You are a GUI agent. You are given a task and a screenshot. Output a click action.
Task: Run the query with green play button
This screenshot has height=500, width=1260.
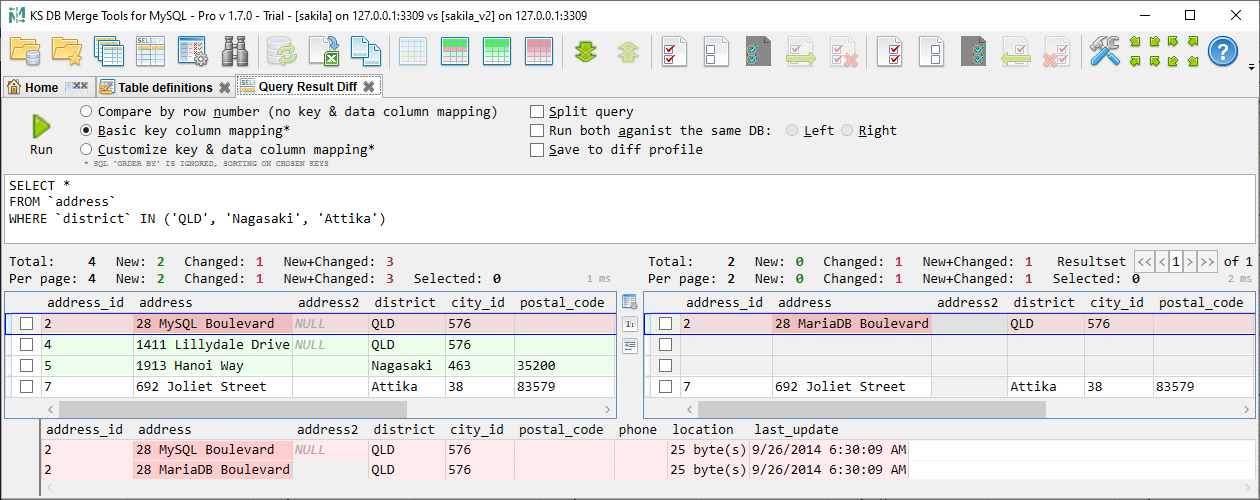[x=41, y=127]
